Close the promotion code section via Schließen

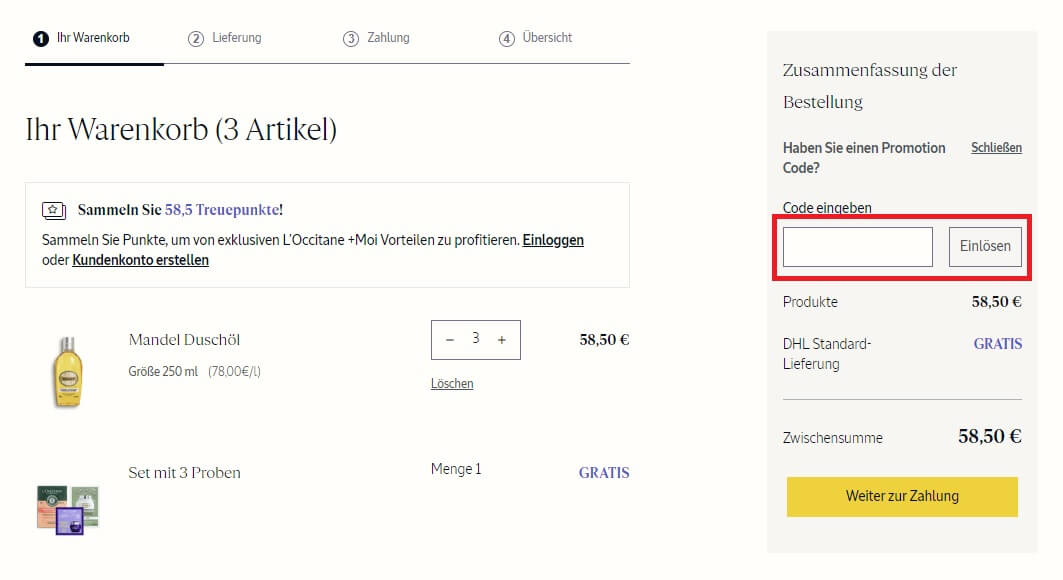click(x=996, y=148)
